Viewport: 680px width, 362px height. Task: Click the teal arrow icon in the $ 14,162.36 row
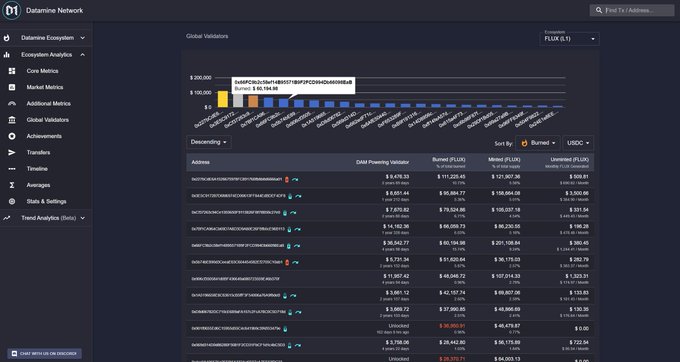(x=298, y=229)
